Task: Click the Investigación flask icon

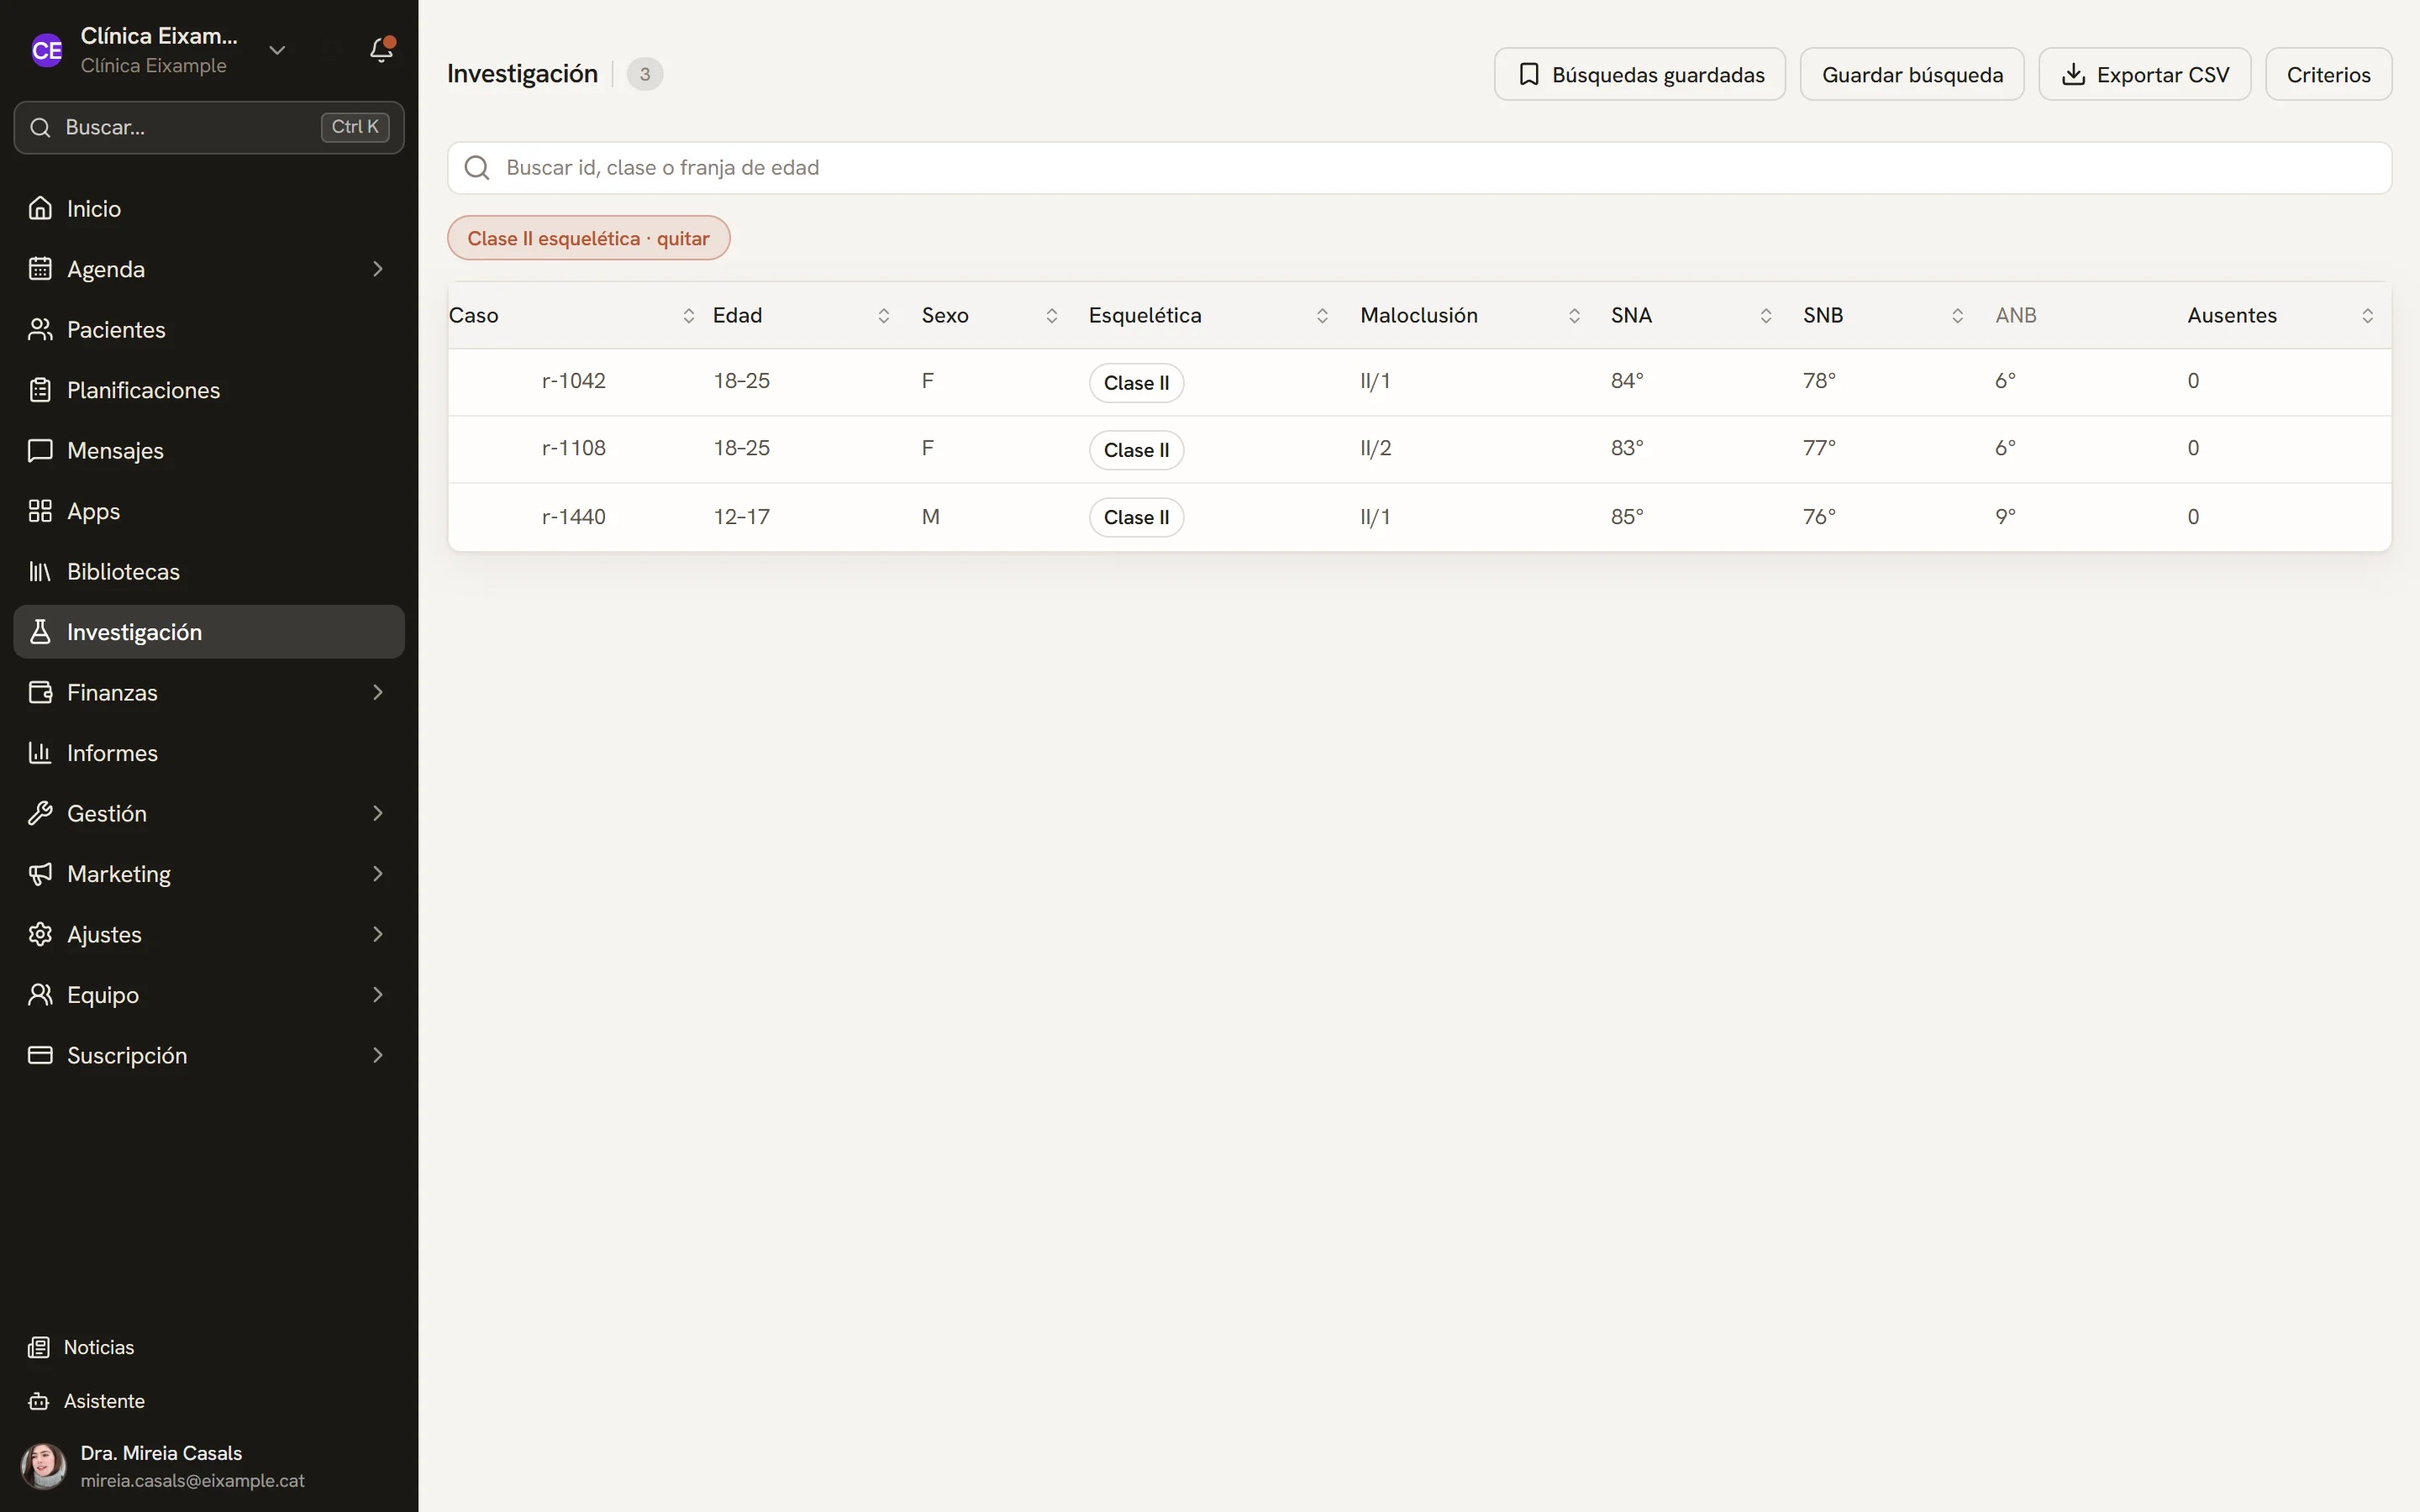Action: click(40, 632)
